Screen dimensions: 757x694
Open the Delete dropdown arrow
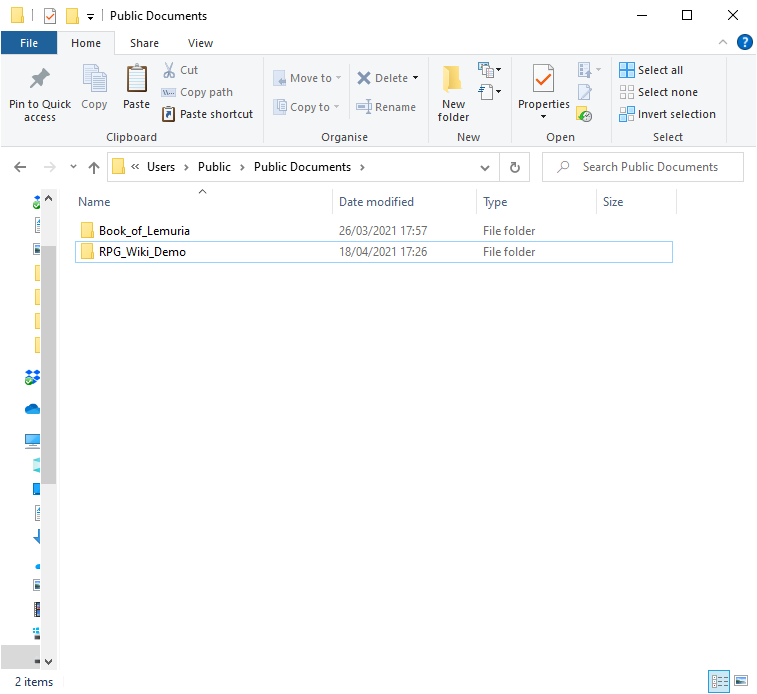[x=416, y=78]
